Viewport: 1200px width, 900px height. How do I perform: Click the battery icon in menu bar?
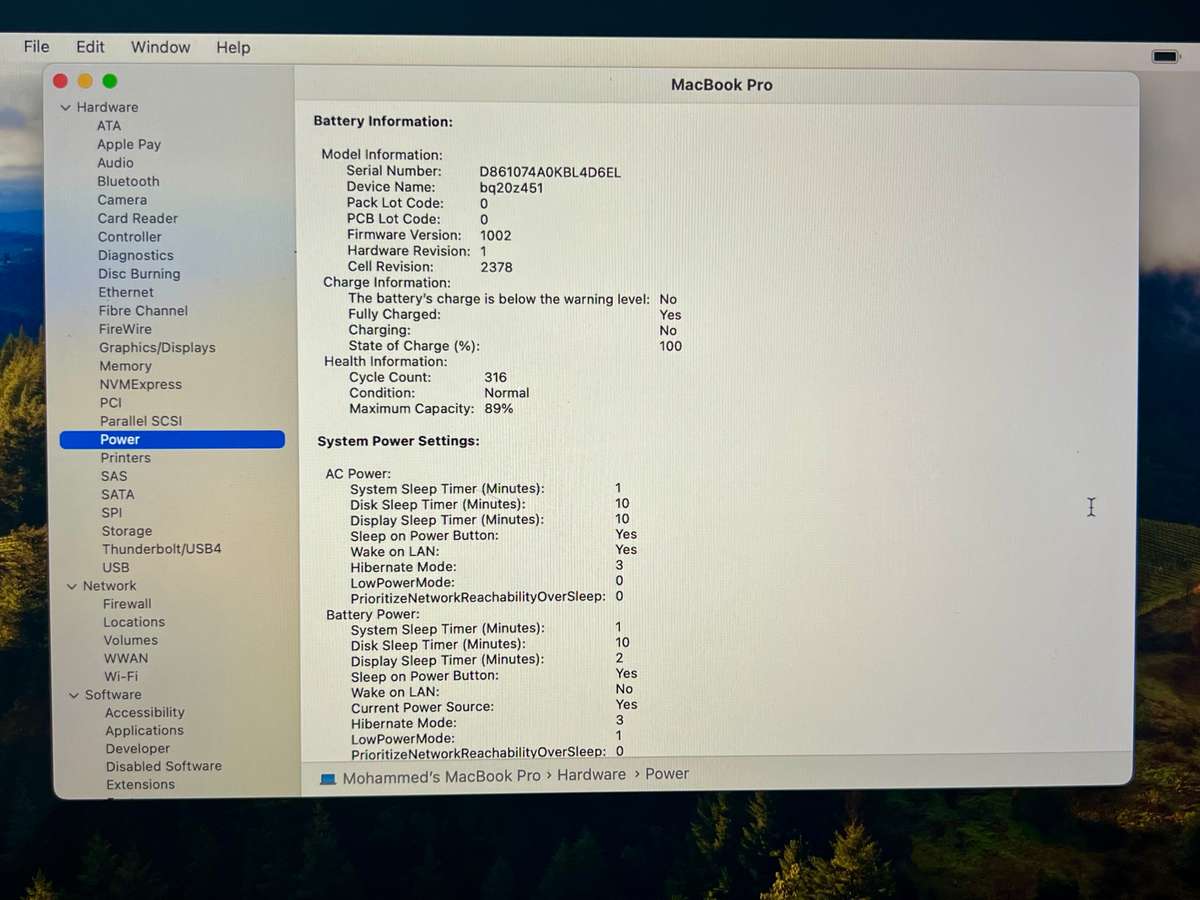pos(1165,57)
